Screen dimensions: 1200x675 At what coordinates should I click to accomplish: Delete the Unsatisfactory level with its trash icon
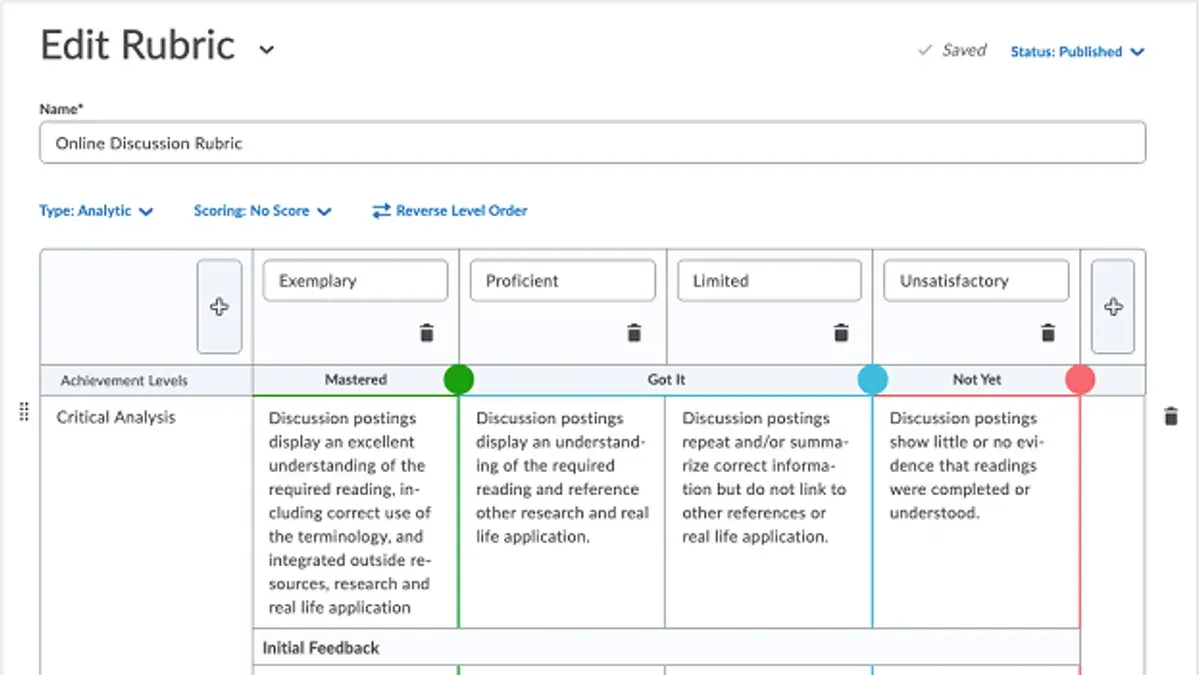(1048, 333)
